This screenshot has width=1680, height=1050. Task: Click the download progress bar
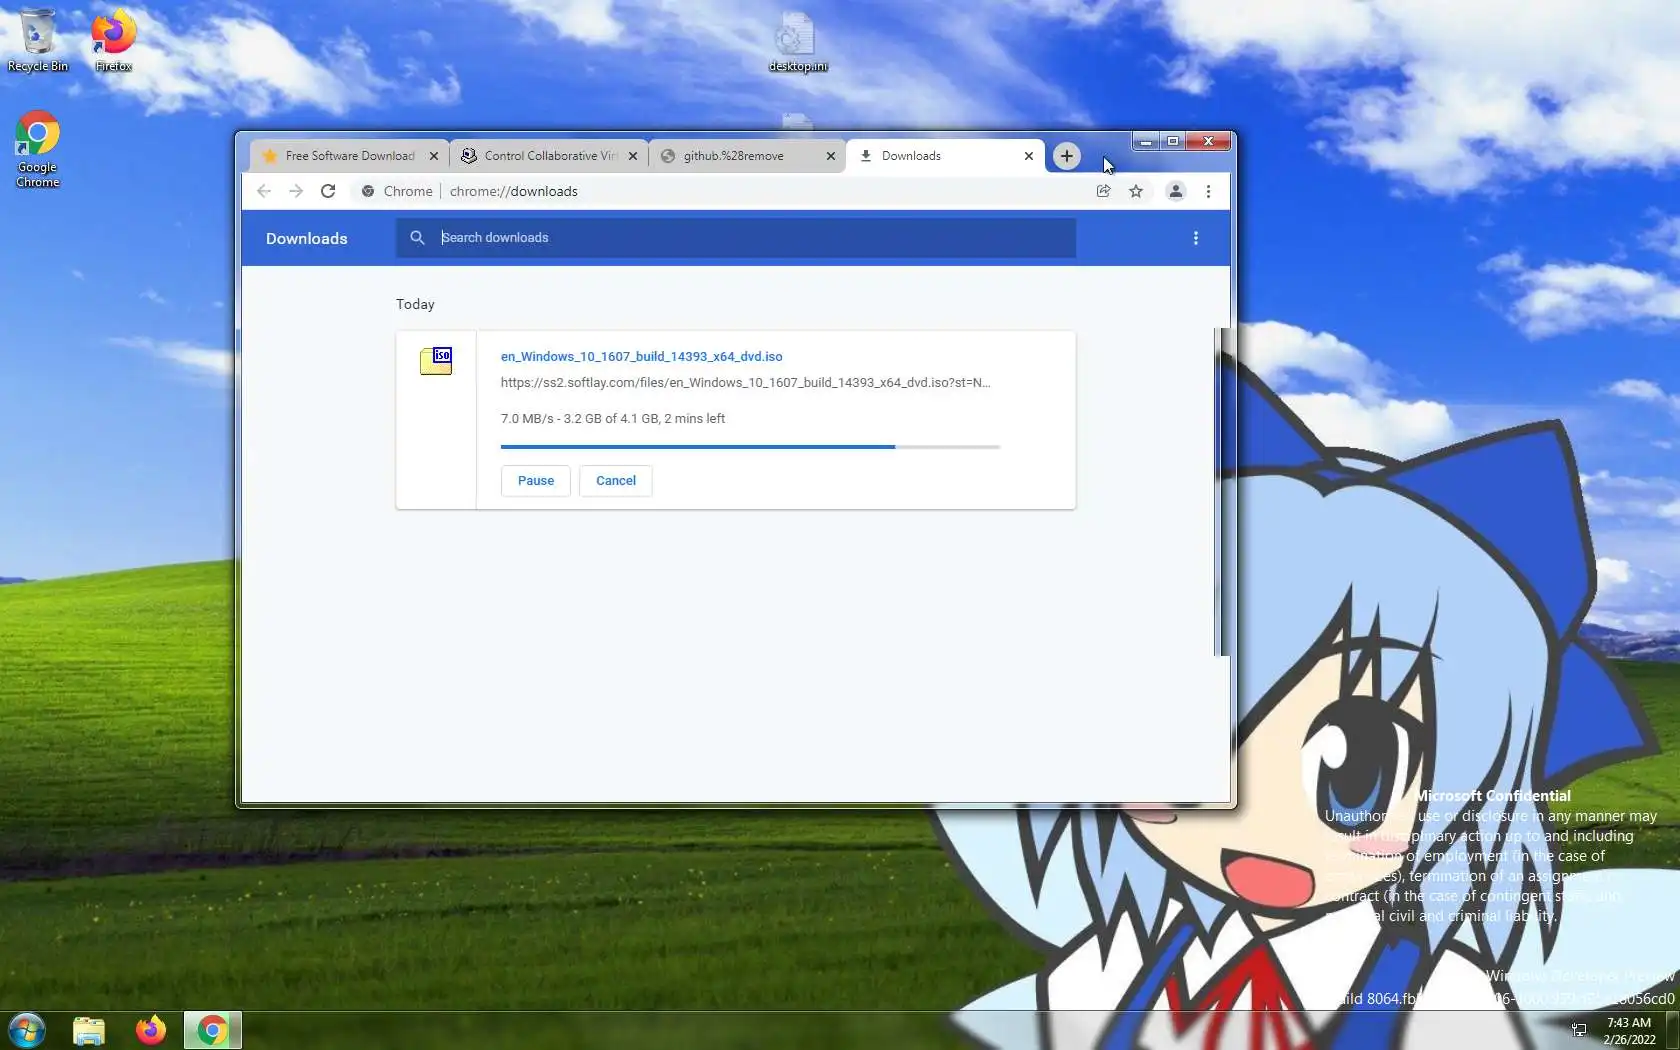point(750,447)
